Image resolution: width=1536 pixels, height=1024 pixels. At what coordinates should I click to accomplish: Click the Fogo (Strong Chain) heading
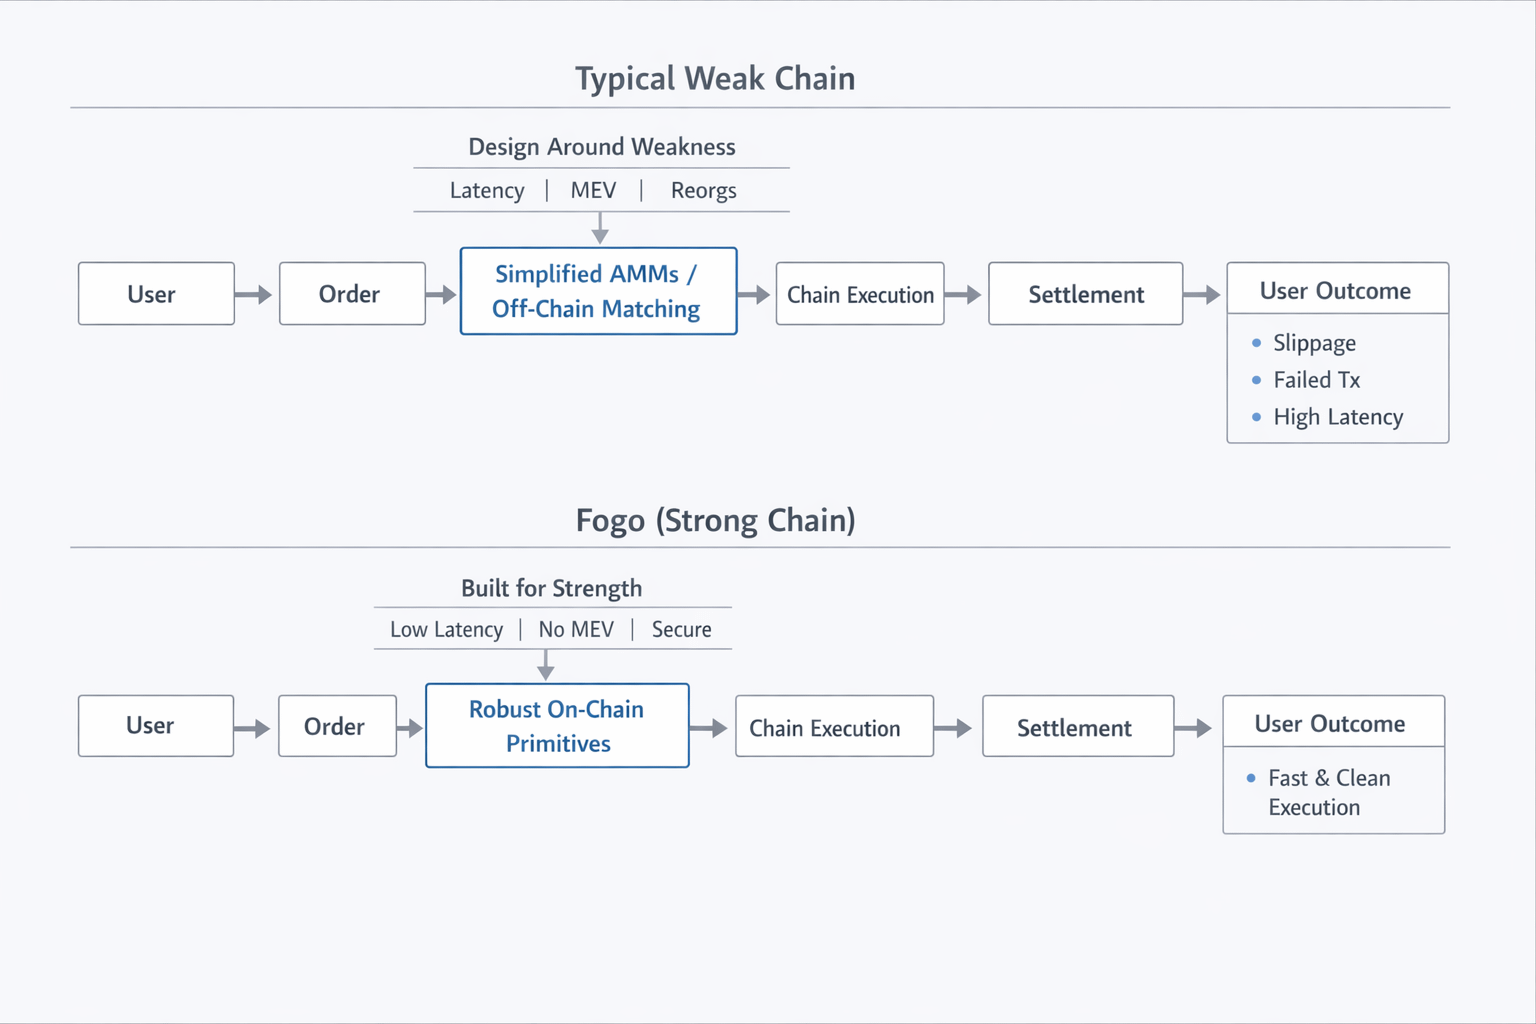pos(715,521)
